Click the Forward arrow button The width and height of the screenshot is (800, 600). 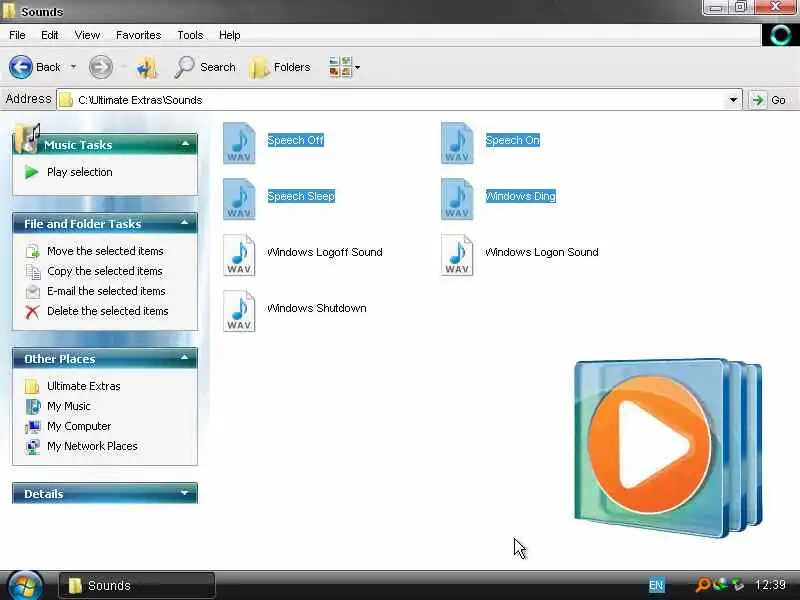tap(101, 67)
